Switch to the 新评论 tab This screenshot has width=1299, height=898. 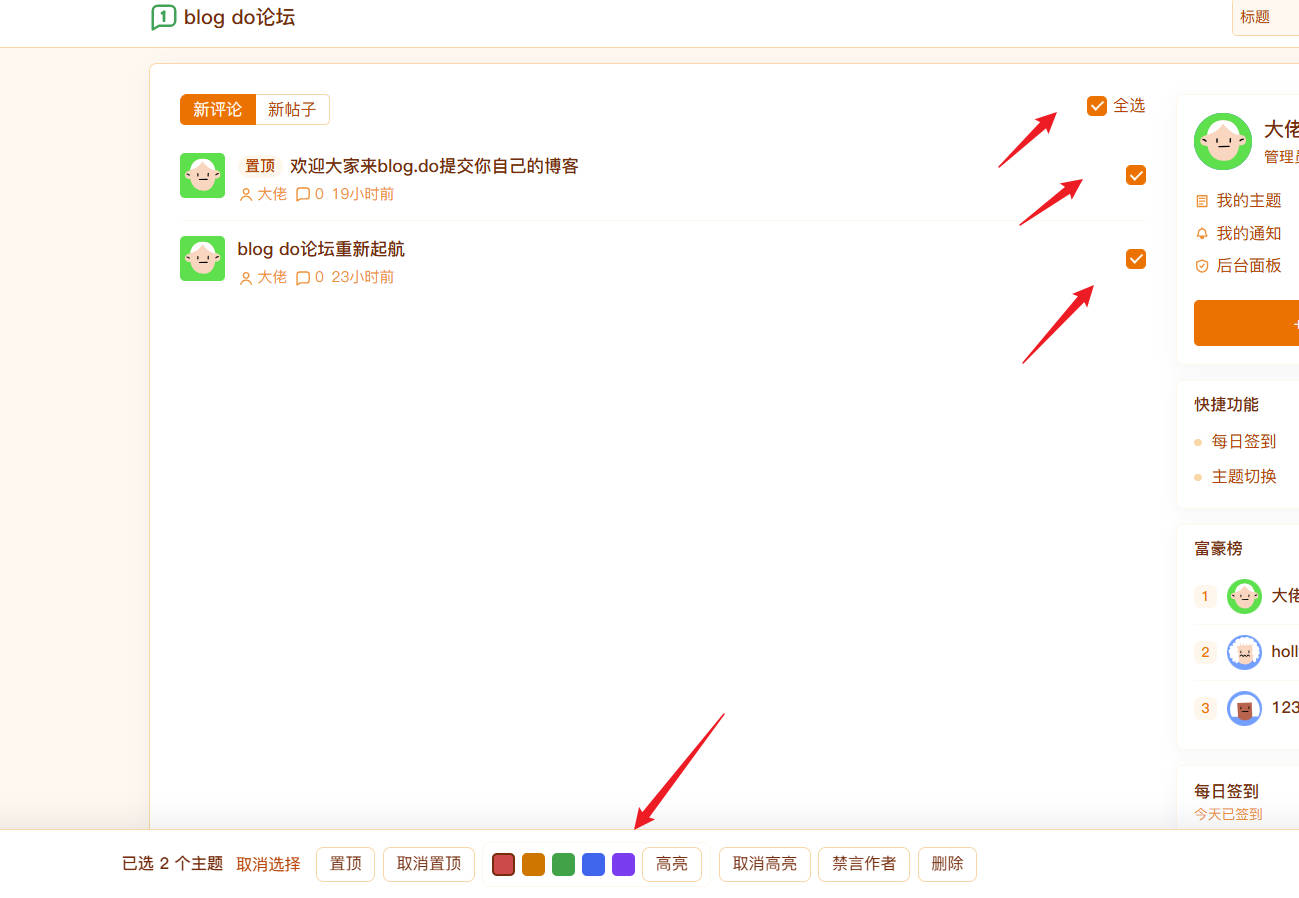pos(218,109)
